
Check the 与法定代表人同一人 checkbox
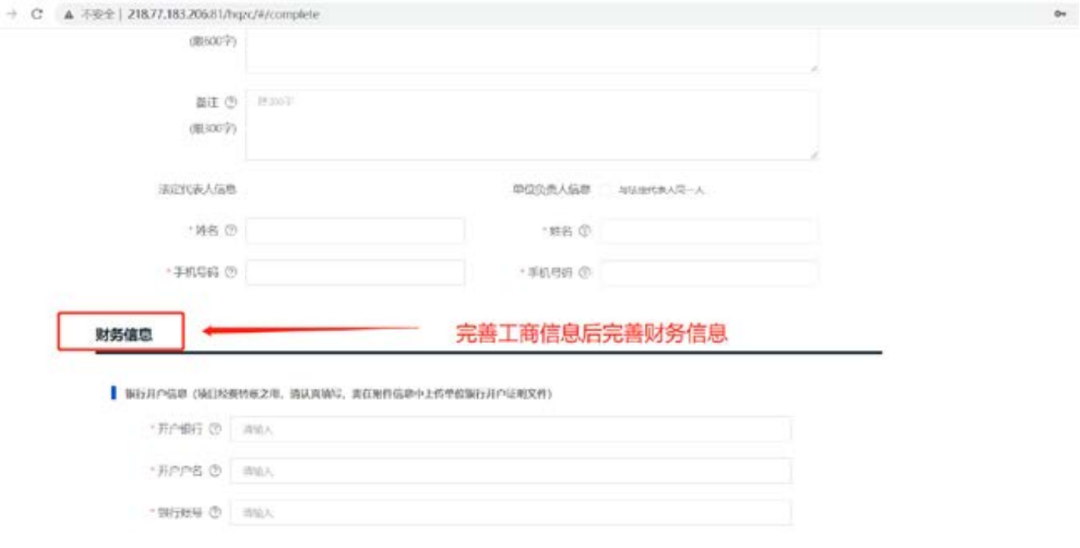(606, 190)
